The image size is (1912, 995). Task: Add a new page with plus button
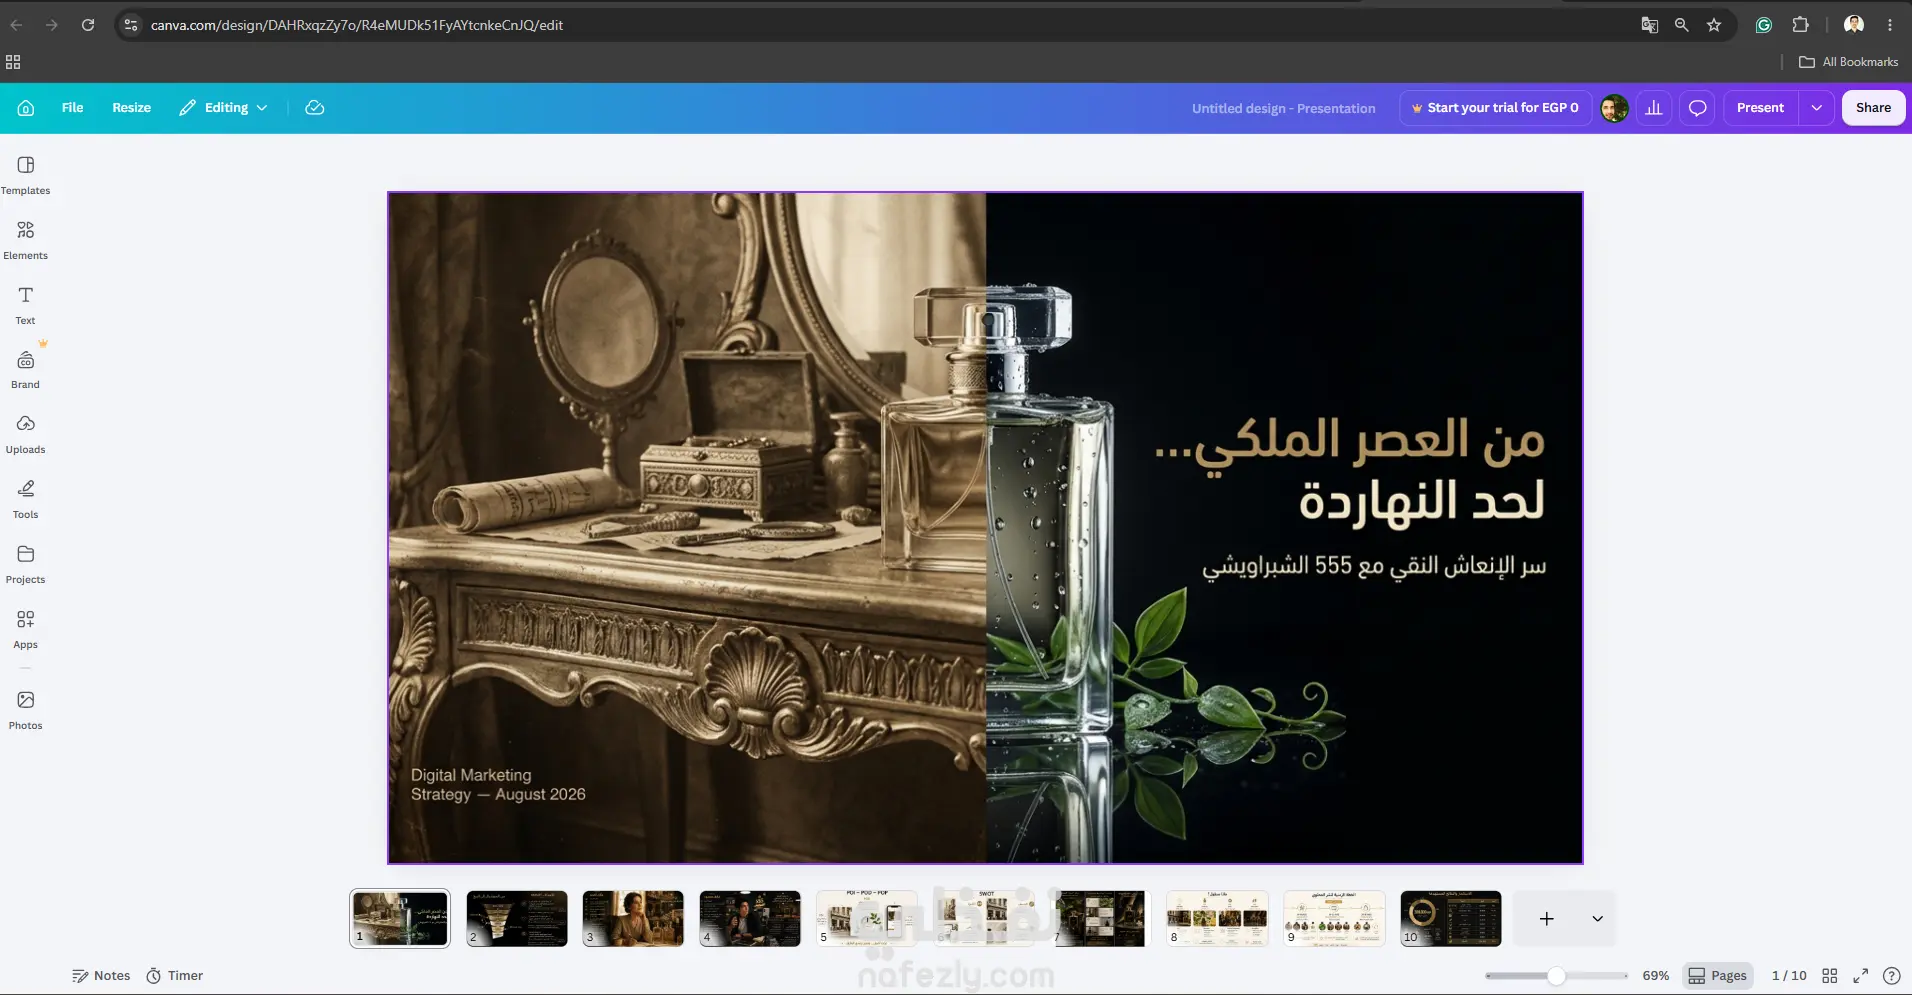[1547, 919]
